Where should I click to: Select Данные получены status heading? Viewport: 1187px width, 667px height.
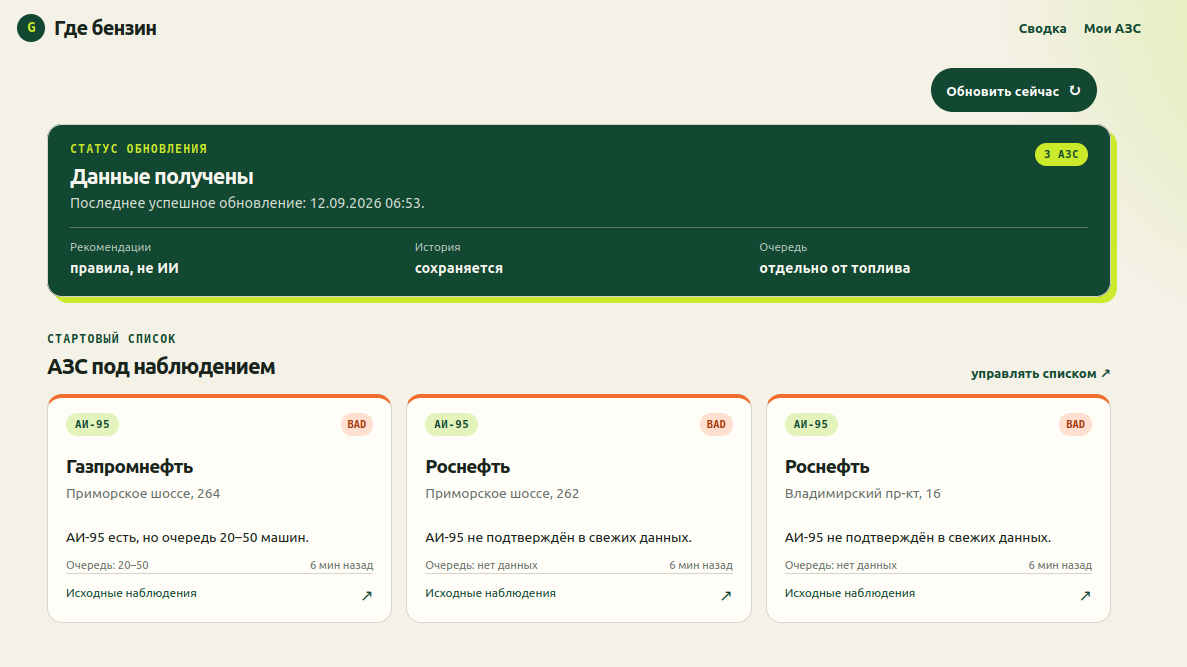(162, 176)
